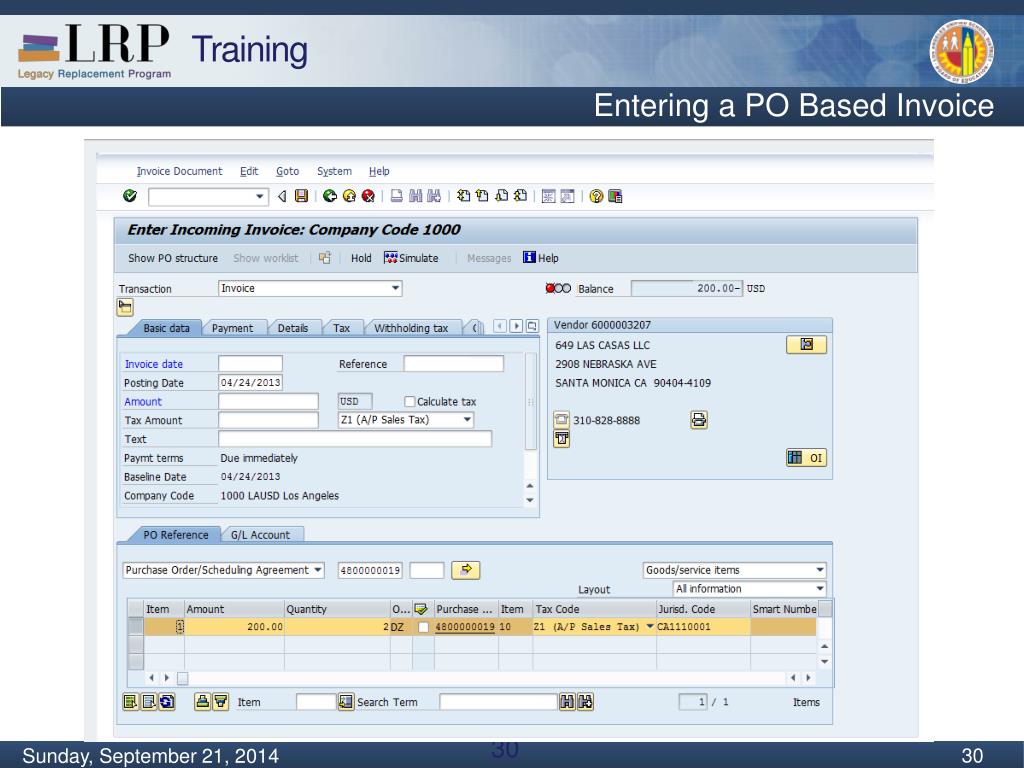Screen dimensions: 1024x768
Task: Open the Invoice Document menu
Action: click(180, 171)
